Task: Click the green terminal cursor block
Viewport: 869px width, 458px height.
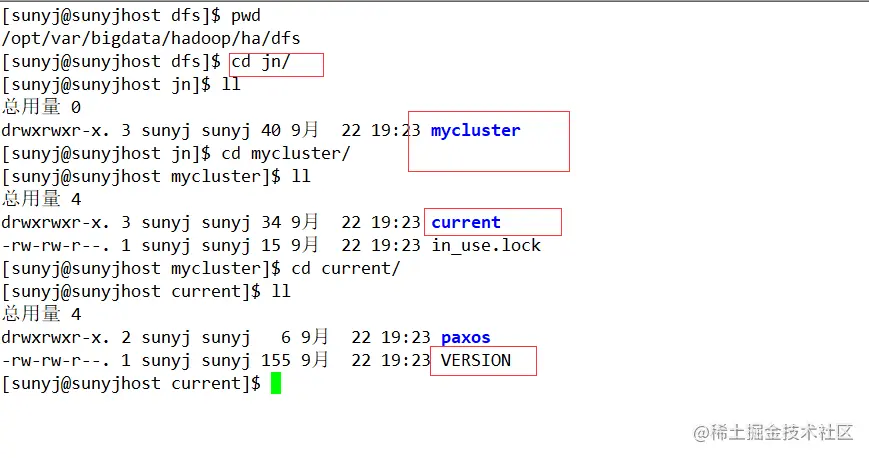Action: (276, 383)
